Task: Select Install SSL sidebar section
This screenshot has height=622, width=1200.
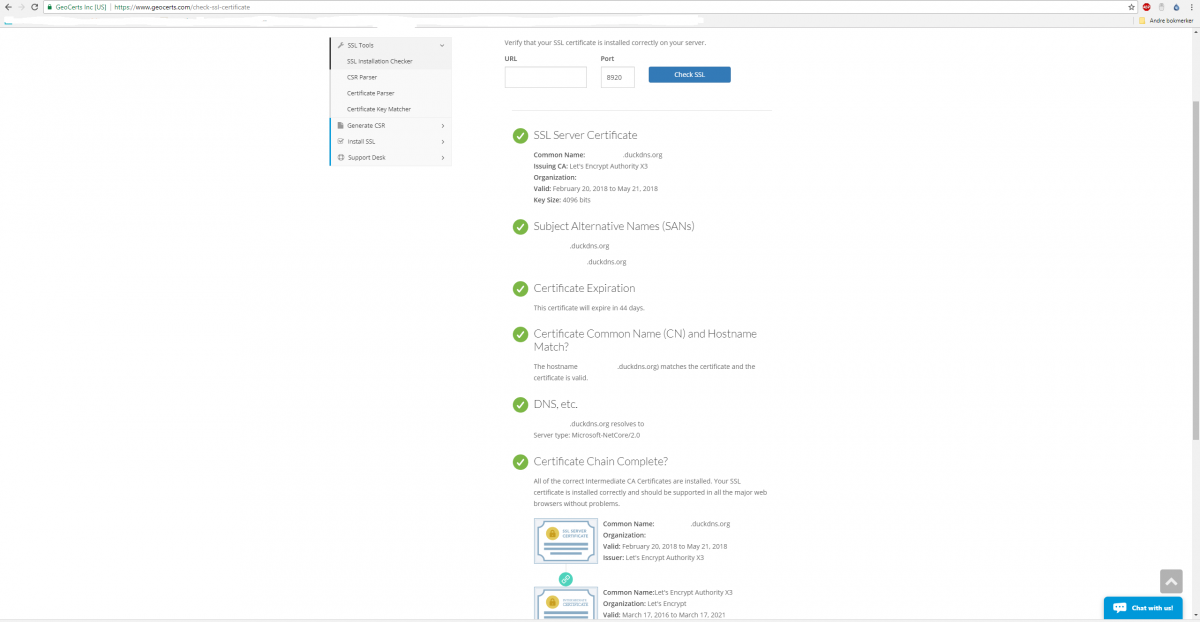Action: 390,141
